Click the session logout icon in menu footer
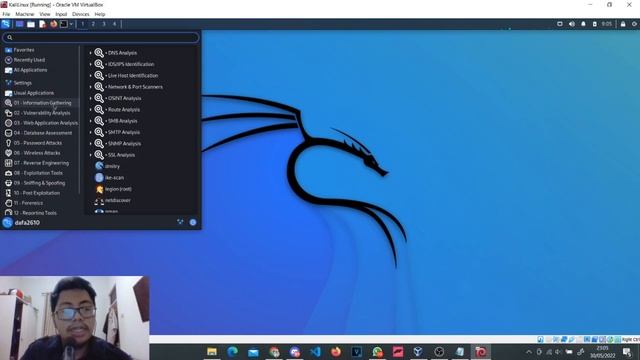640x360 pixels. (193, 222)
